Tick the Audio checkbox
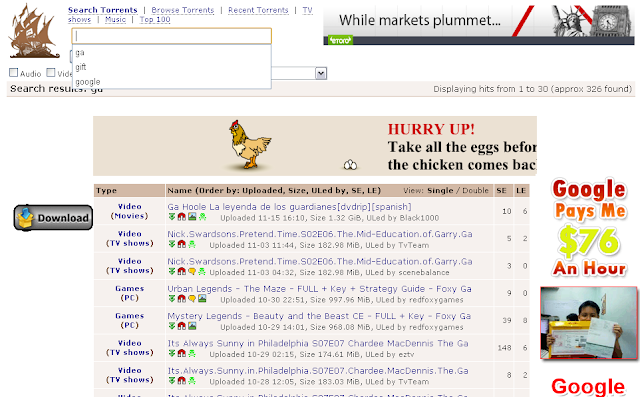The image size is (640, 397). [13, 73]
